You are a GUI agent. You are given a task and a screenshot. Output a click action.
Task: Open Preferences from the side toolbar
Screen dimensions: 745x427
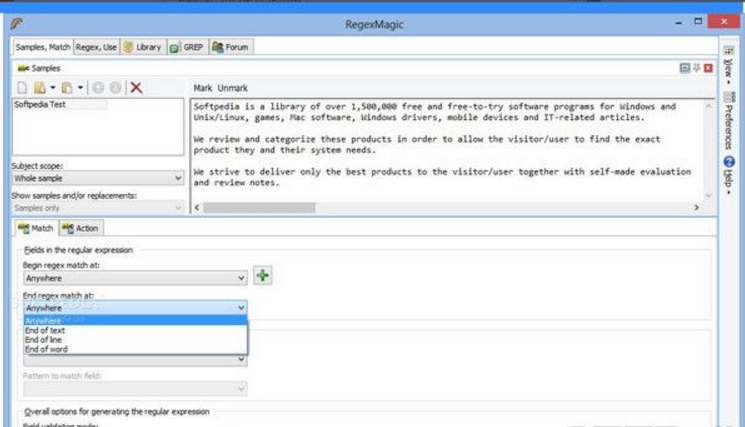tap(728, 122)
